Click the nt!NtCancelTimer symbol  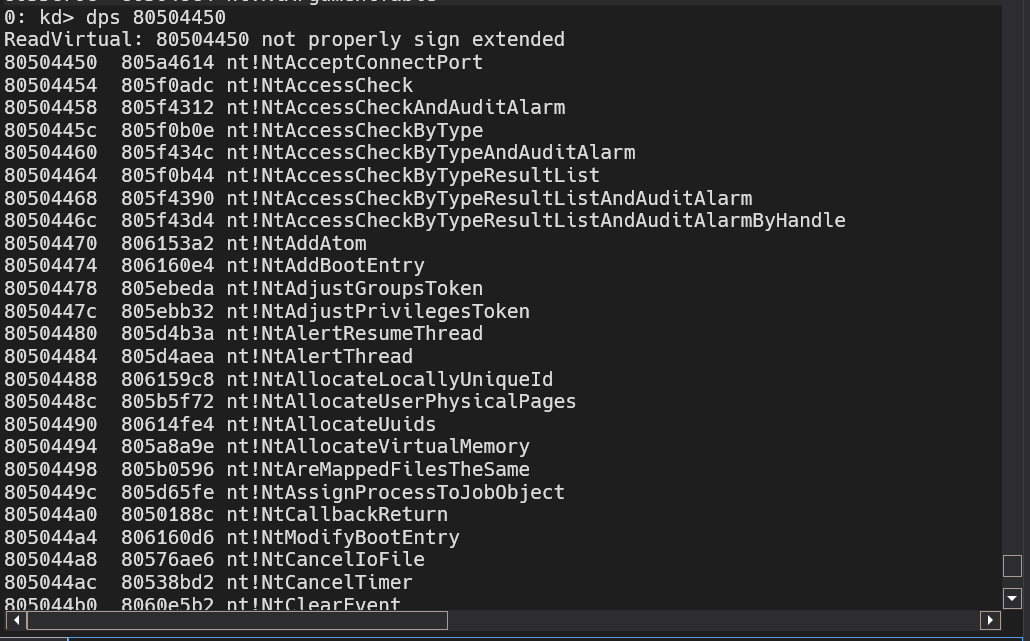click(319, 582)
